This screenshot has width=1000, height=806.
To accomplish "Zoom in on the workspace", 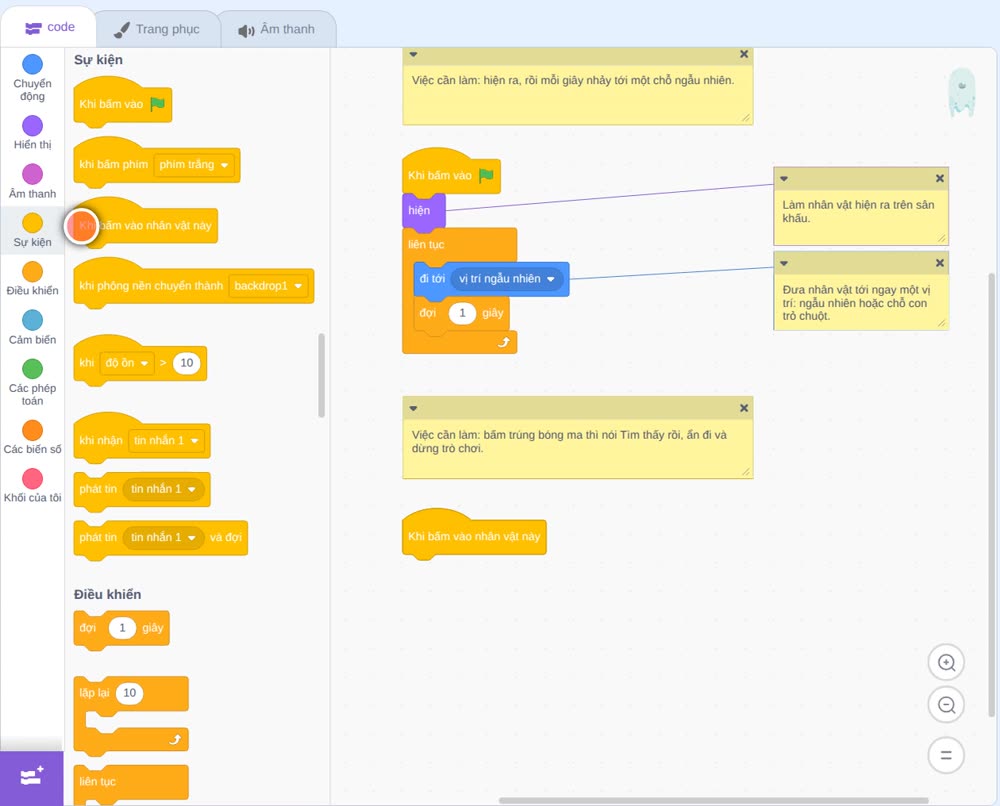I will [946, 663].
